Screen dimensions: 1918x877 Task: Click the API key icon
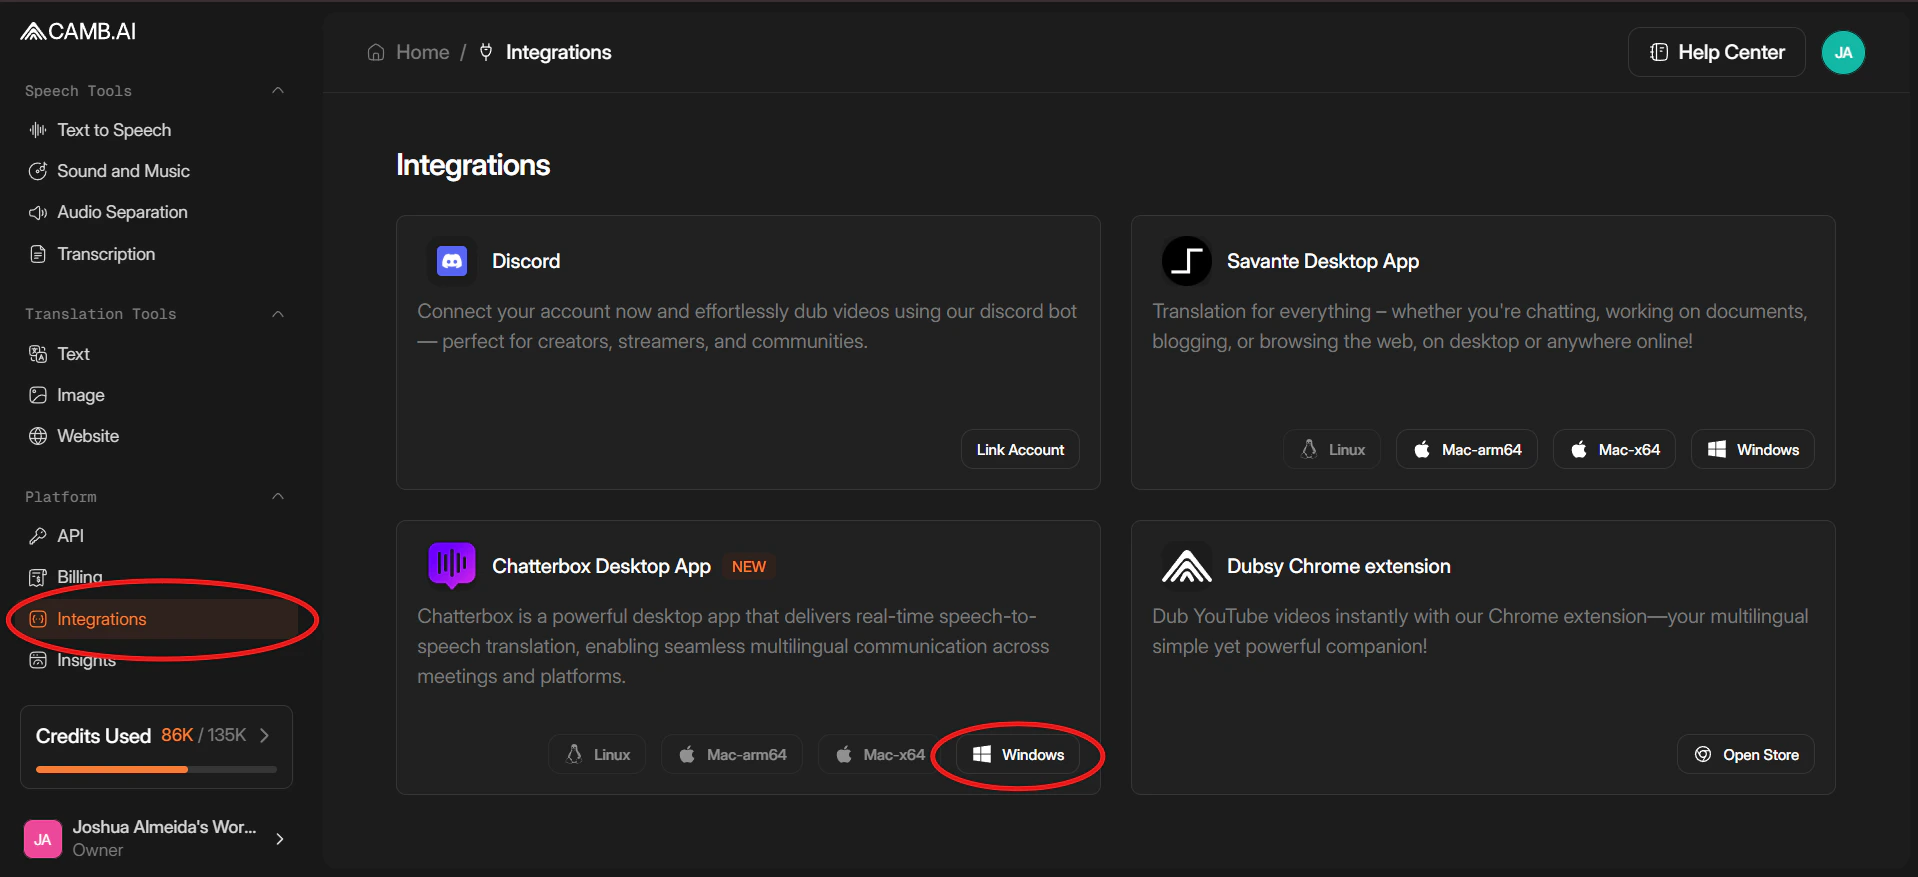pos(38,536)
